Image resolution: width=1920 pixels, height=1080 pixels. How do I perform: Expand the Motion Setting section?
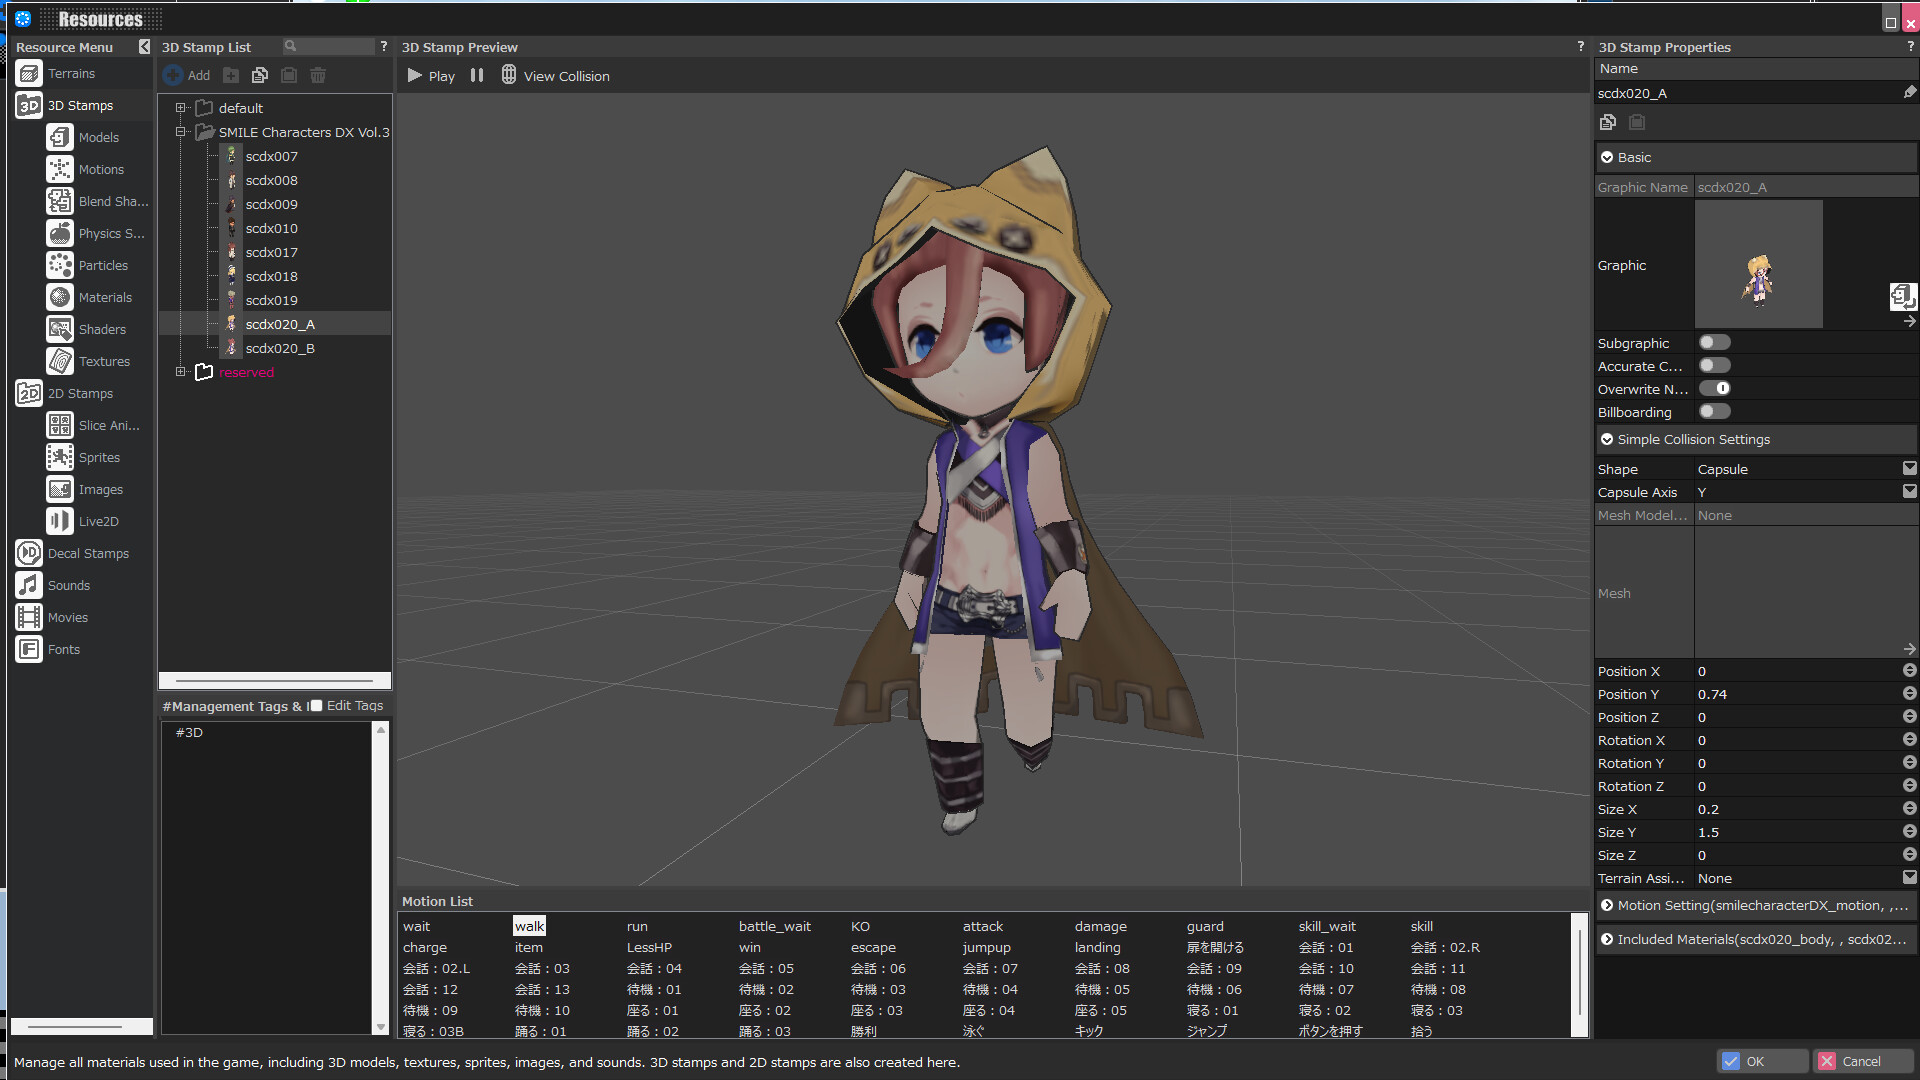(x=1607, y=906)
